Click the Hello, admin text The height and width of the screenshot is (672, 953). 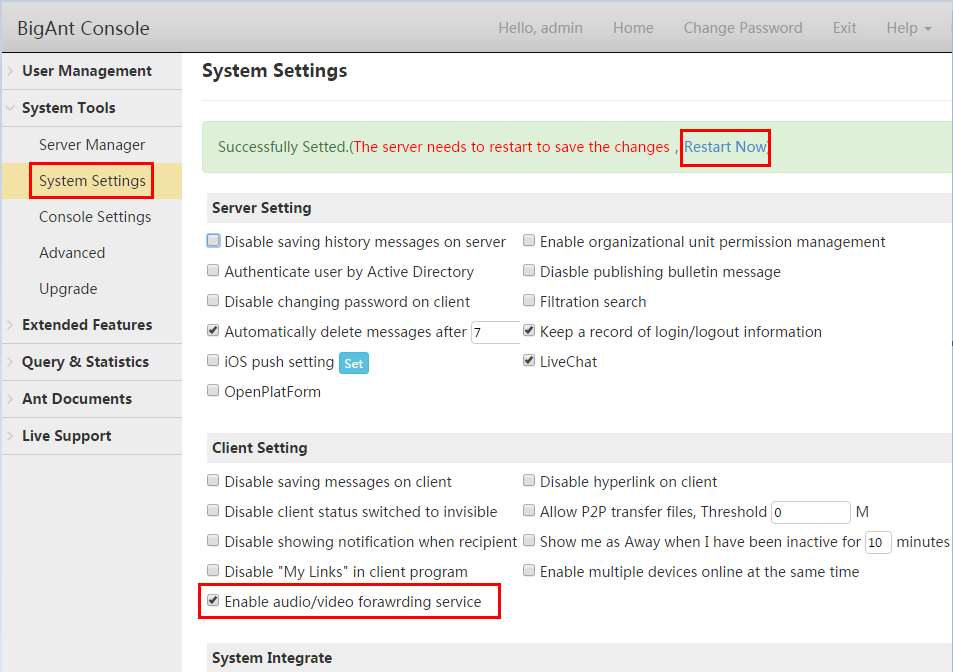click(x=540, y=28)
